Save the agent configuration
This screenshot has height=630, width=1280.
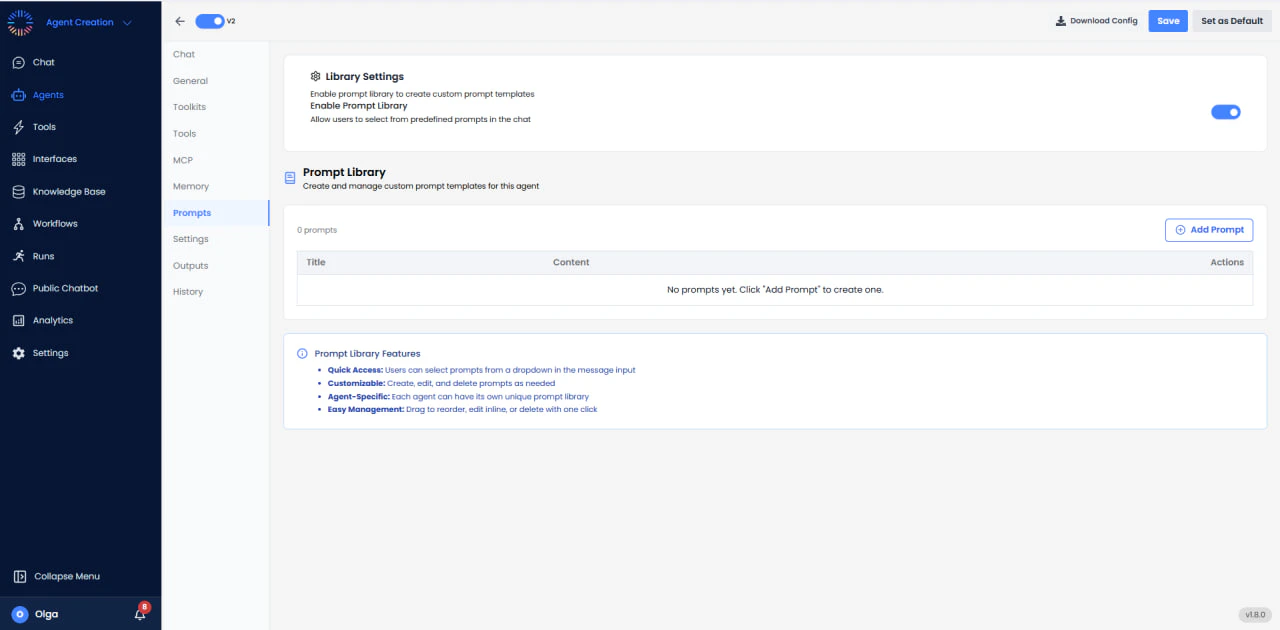pyautogui.click(x=1167, y=20)
